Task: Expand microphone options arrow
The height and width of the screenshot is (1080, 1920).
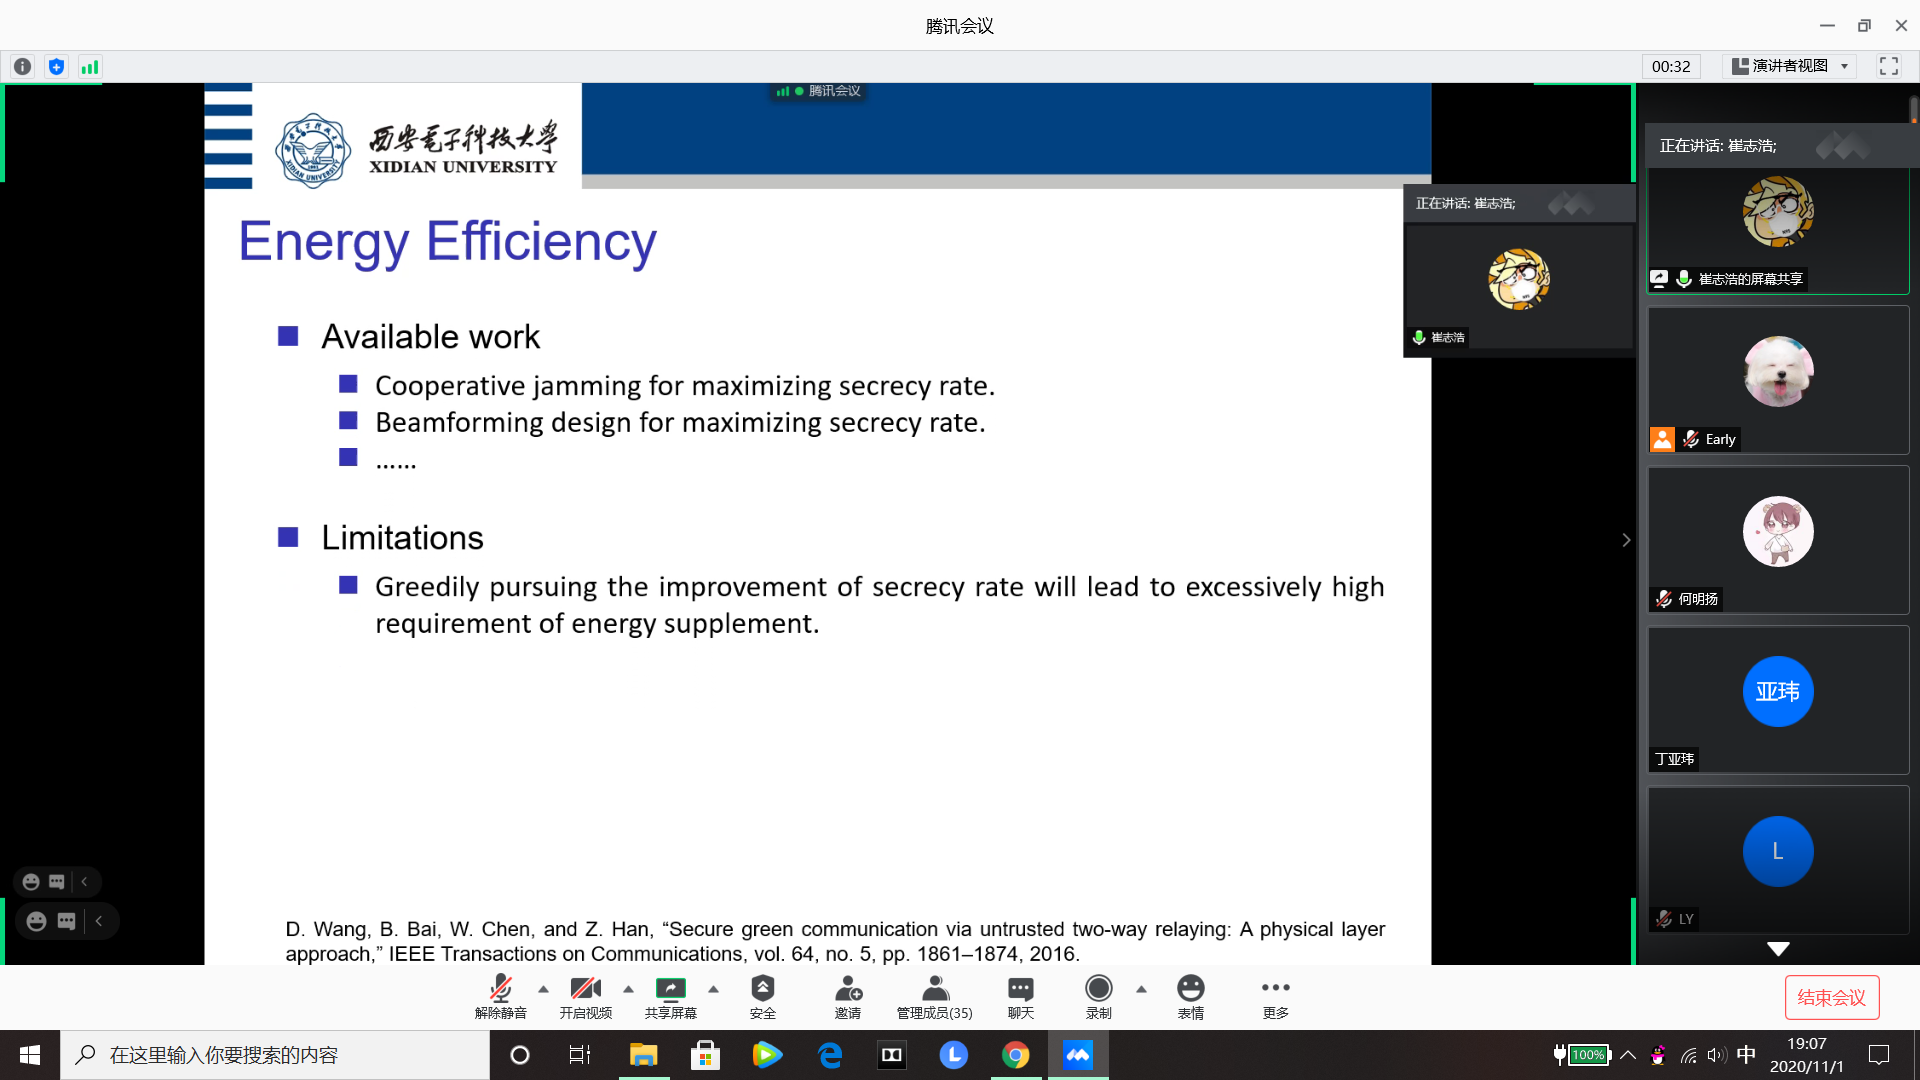Action: pos(543,989)
